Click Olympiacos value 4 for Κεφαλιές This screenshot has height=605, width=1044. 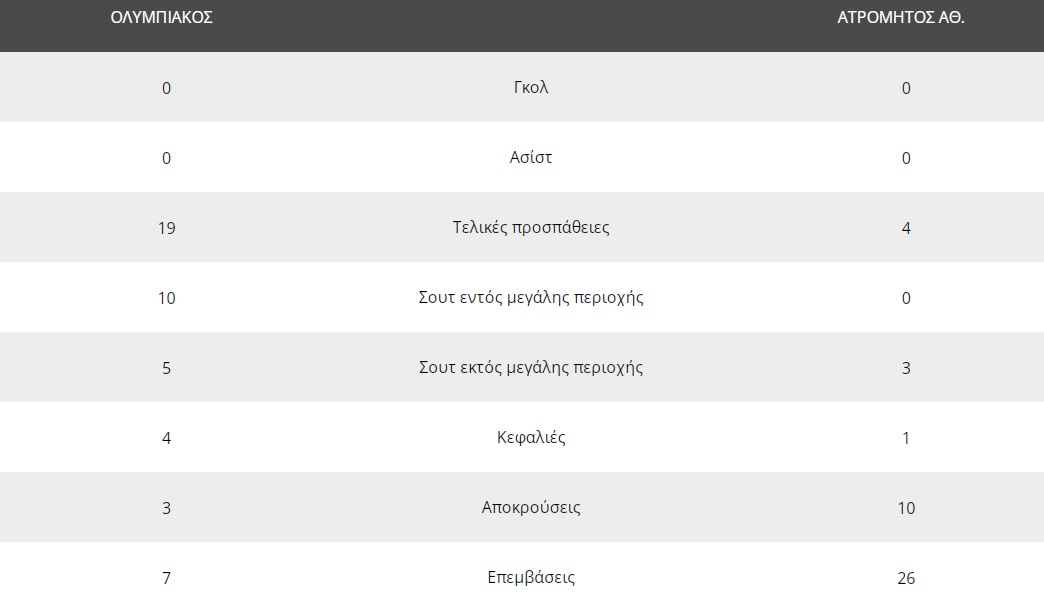pos(166,438)
